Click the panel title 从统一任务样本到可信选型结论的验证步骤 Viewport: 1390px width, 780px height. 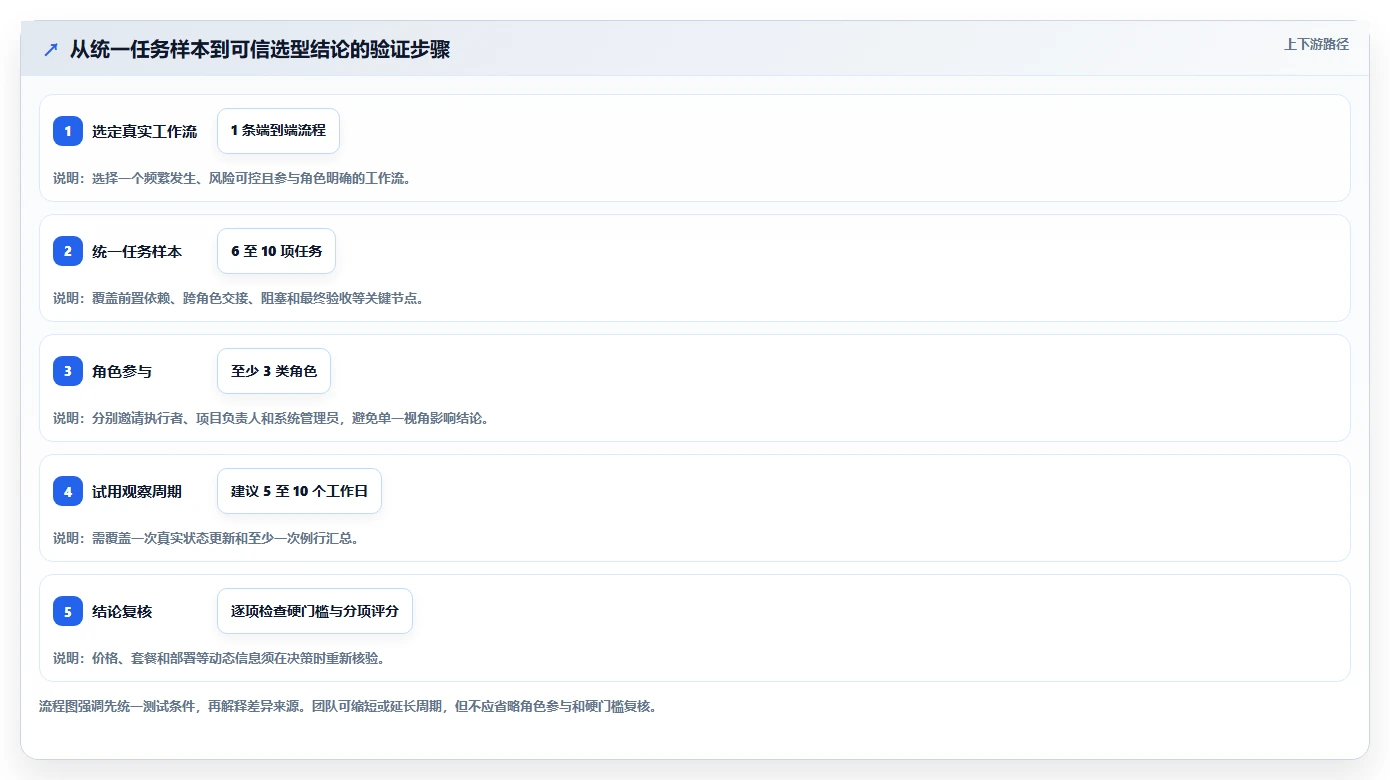260,50
